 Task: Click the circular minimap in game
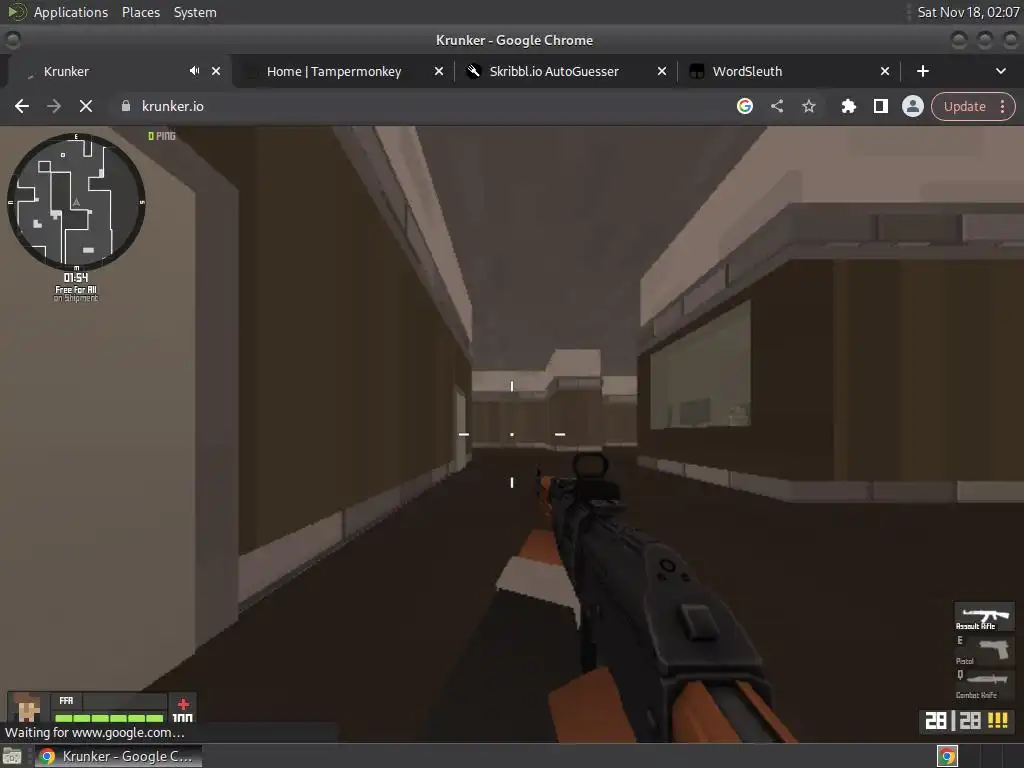[76, 201]
